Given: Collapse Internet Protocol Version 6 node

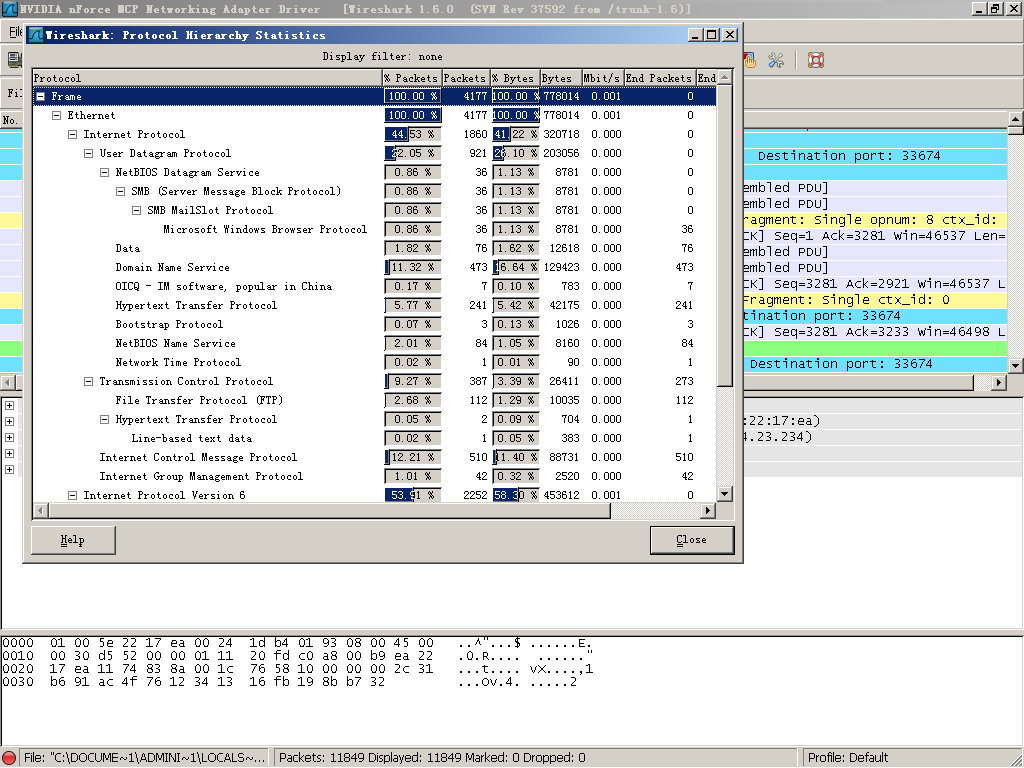Looking at the screenshot, I should [x=73, y=496].
